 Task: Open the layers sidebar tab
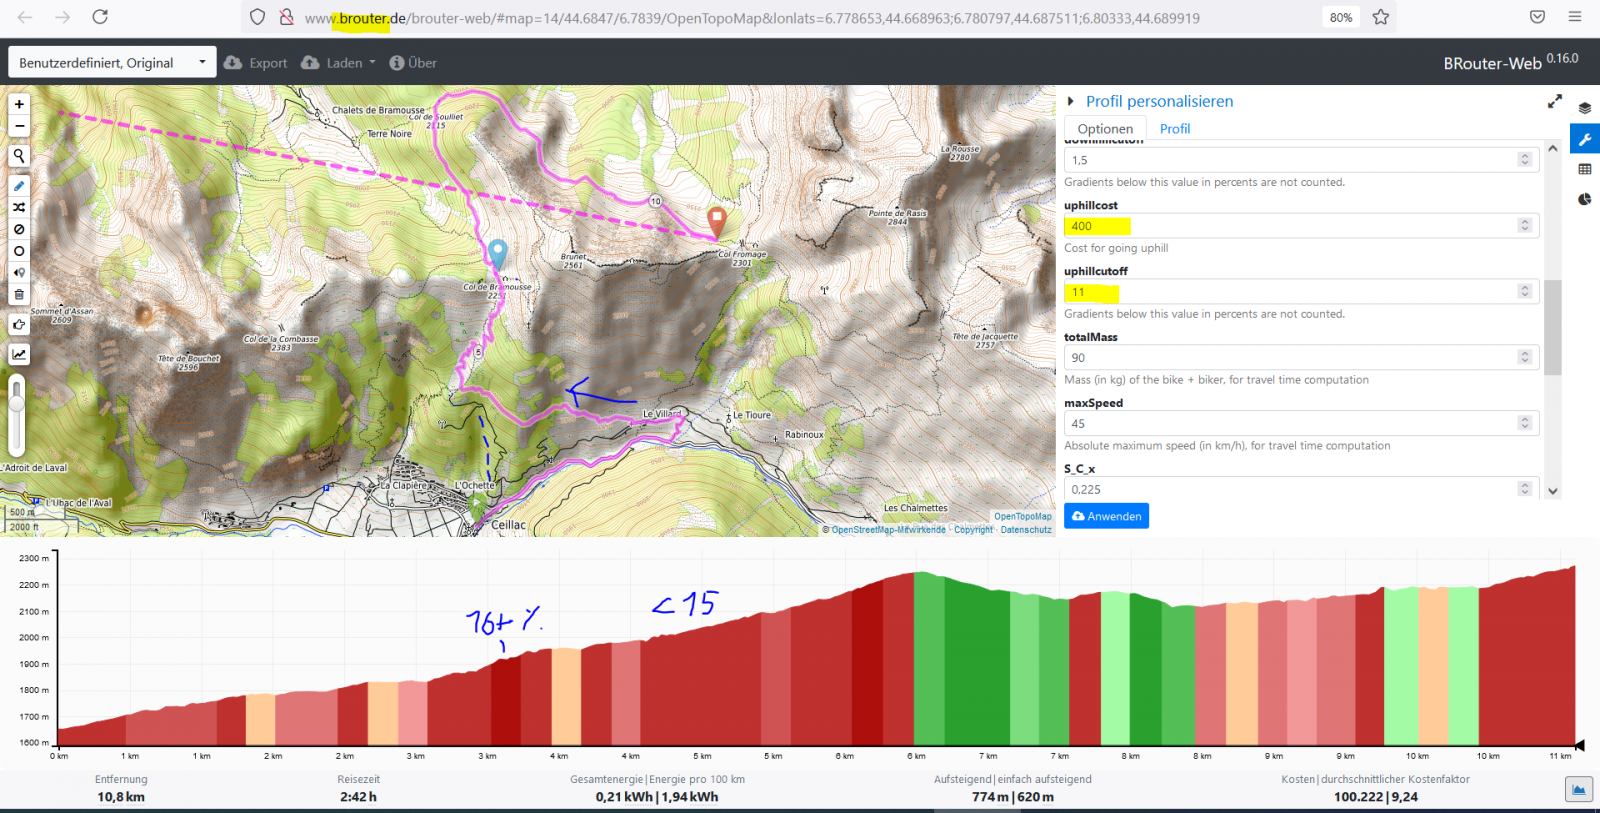pyautogui.click(x=1585, y=108)
